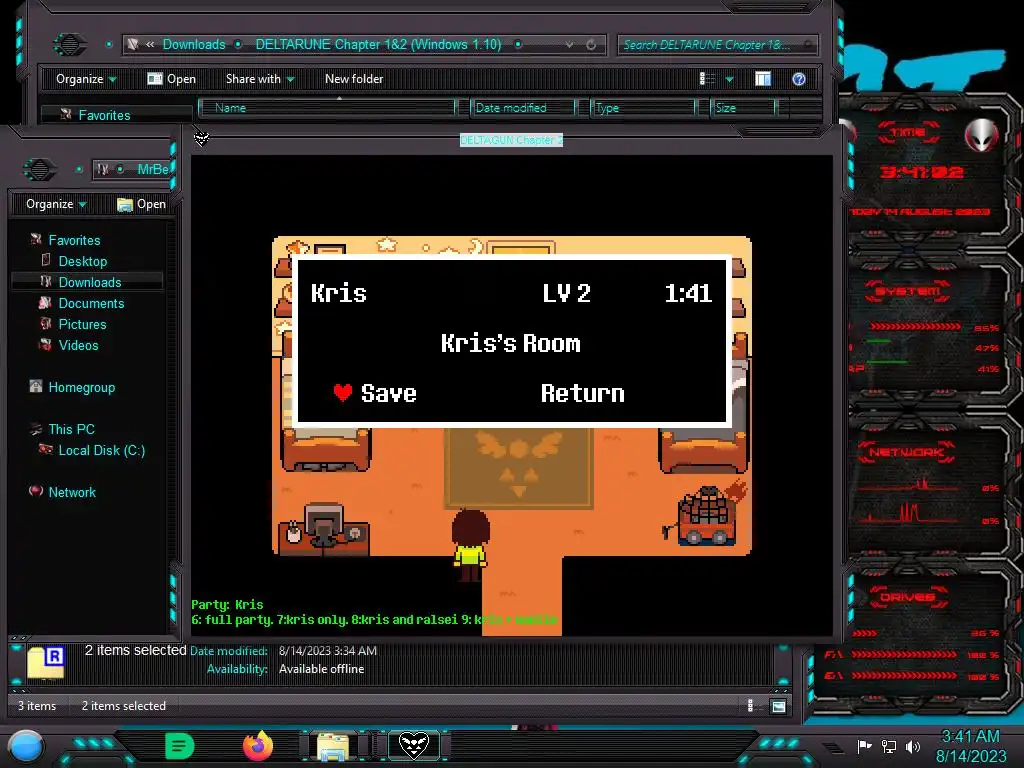Sort by the Type column header
1024x768 pixels.
point(643,108)
